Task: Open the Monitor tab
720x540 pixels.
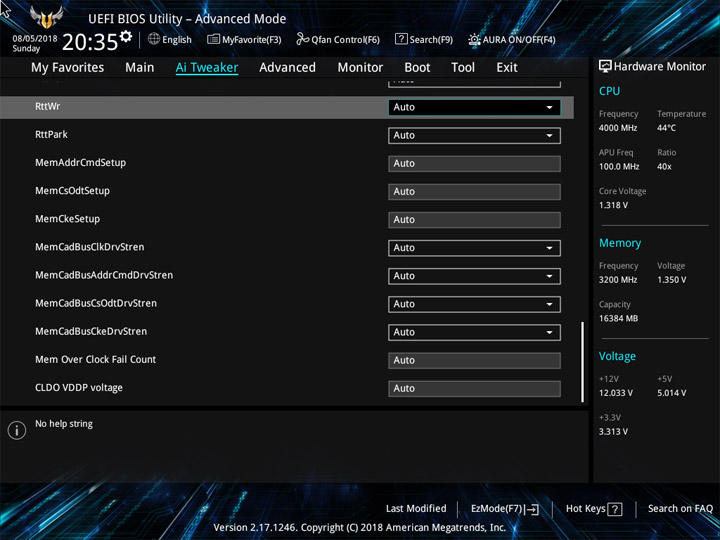Action: pyautogui.click(x=360, y=68)
